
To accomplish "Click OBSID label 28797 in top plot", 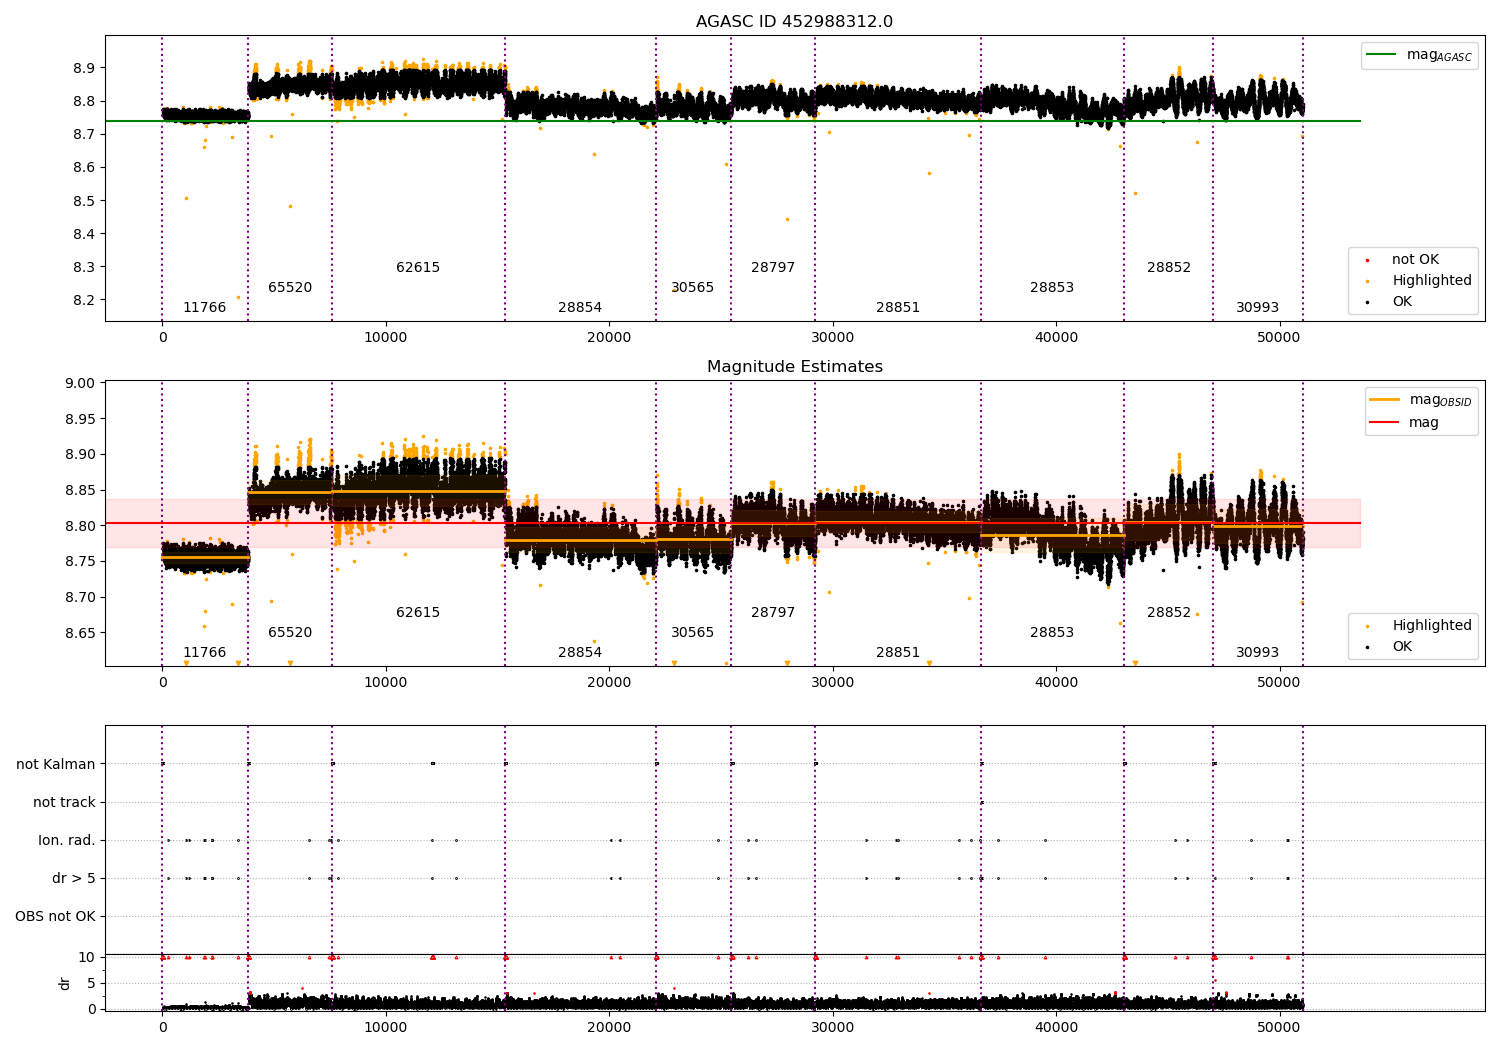I will pos(773,268).
